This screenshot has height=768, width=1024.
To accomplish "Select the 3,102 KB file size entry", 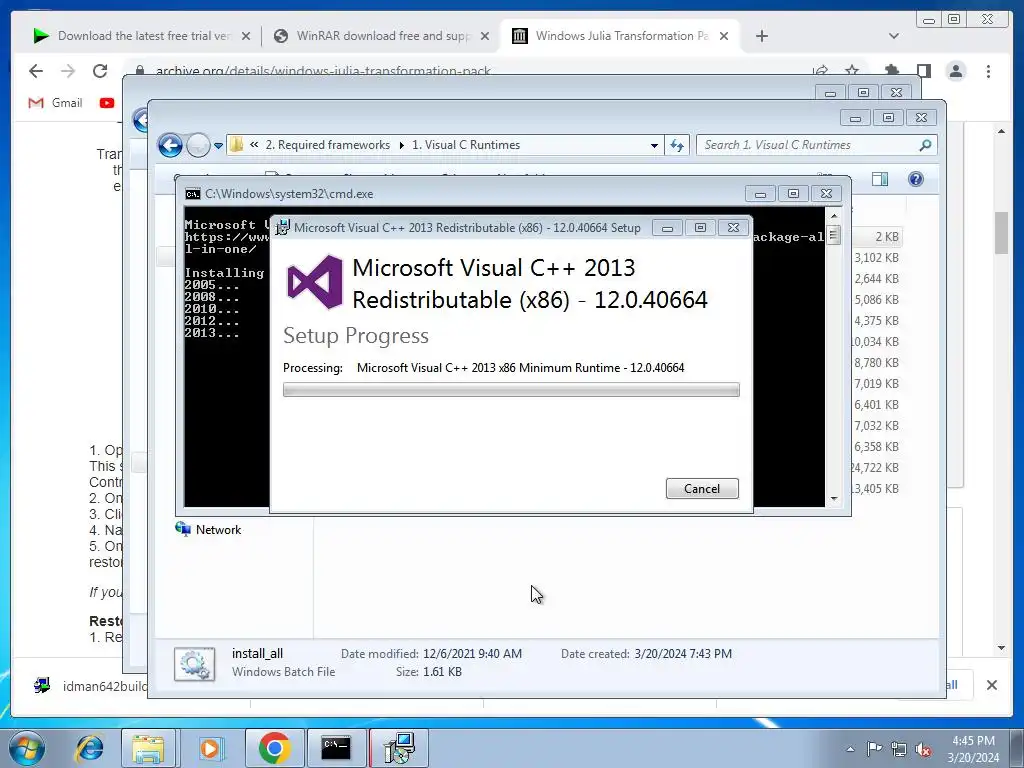I will point(876,258).
